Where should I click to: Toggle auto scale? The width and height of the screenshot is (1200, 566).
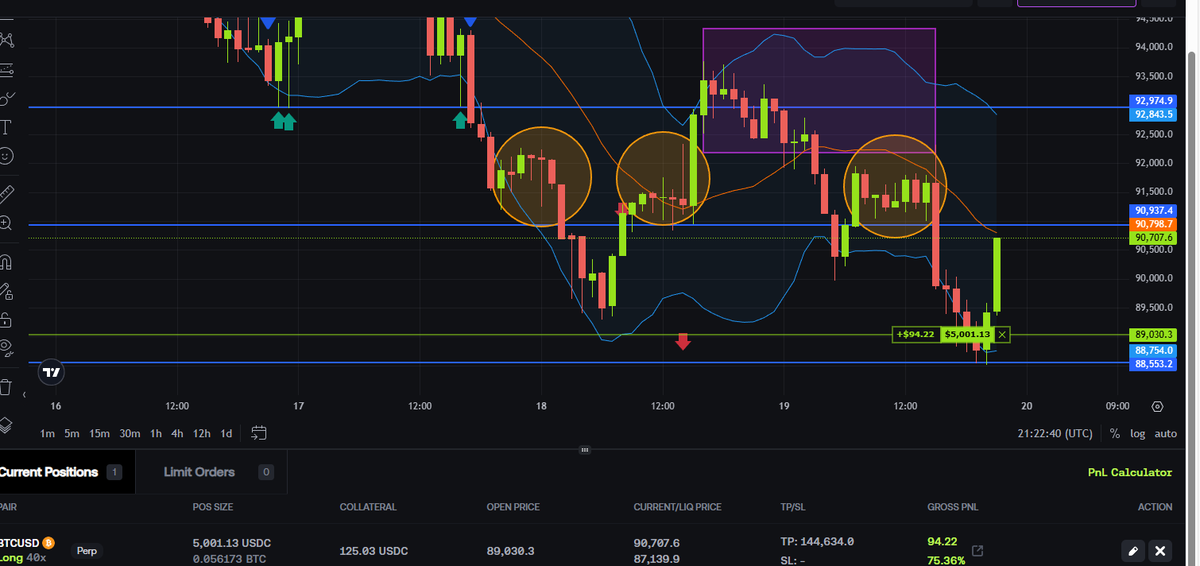pos(1166,433)
